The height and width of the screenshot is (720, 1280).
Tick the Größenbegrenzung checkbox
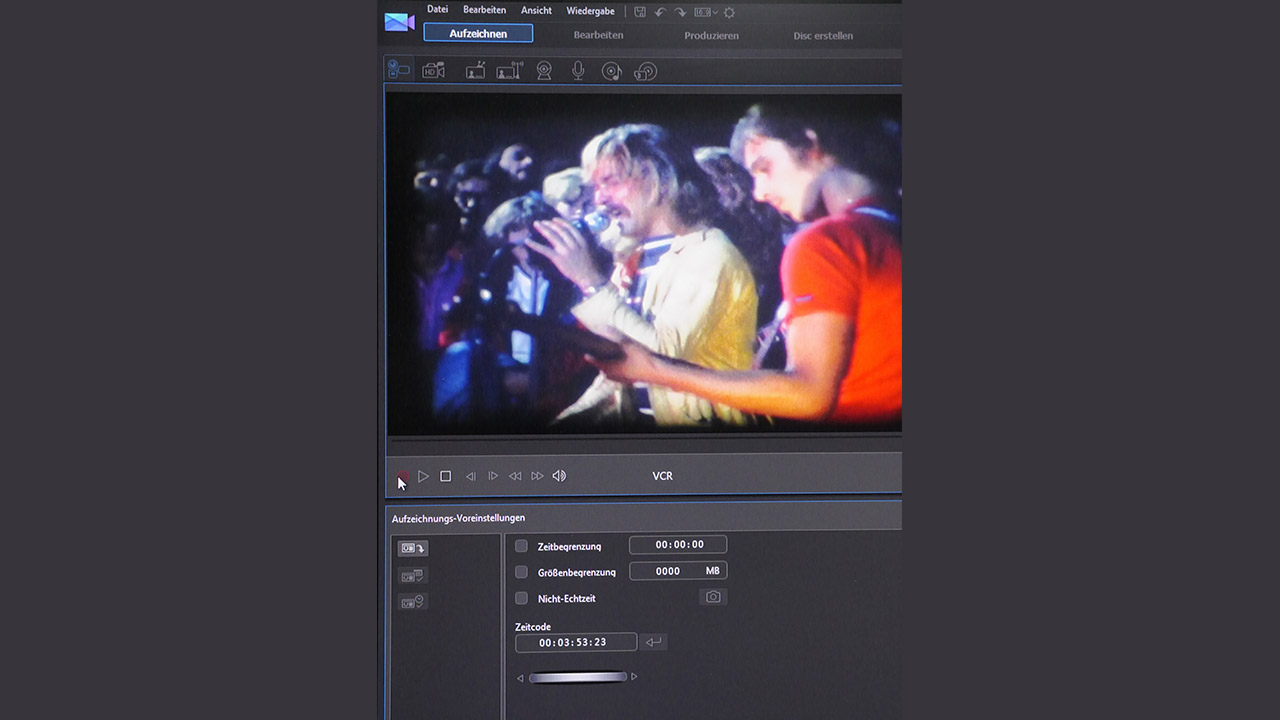(521, 572)
